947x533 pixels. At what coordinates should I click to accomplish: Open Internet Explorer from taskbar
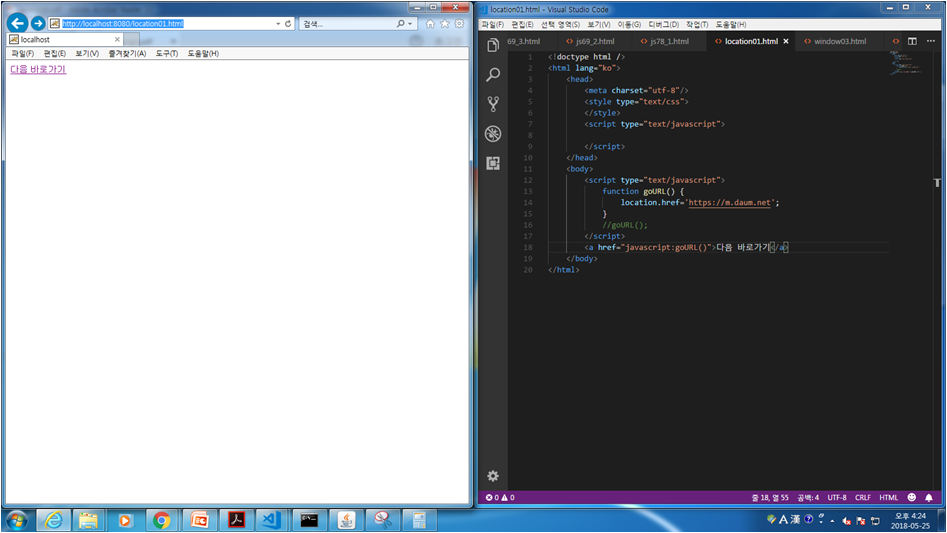pos(53,520)
